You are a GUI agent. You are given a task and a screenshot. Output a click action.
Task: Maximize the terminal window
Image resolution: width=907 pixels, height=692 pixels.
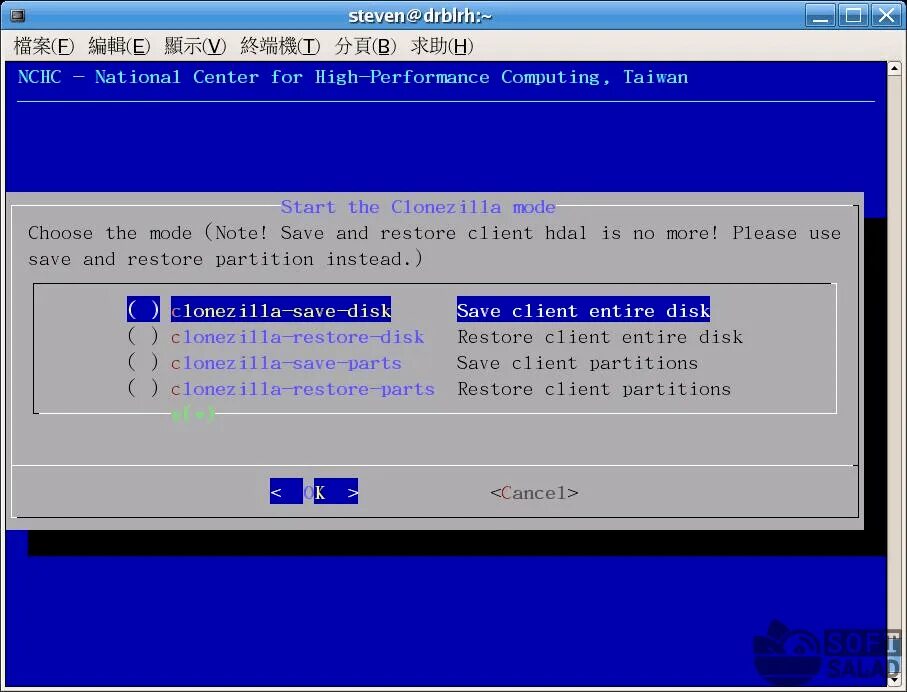(853, 15)
